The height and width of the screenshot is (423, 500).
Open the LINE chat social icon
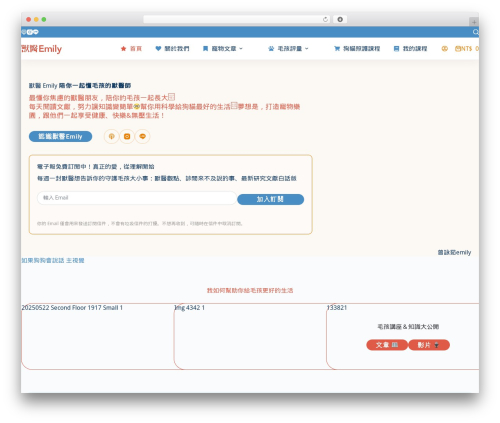(x=142, y=136)
